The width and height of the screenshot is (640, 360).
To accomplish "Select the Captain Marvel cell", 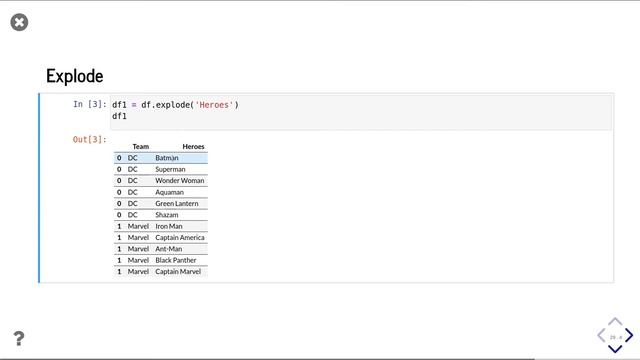I will coord(178,272).
